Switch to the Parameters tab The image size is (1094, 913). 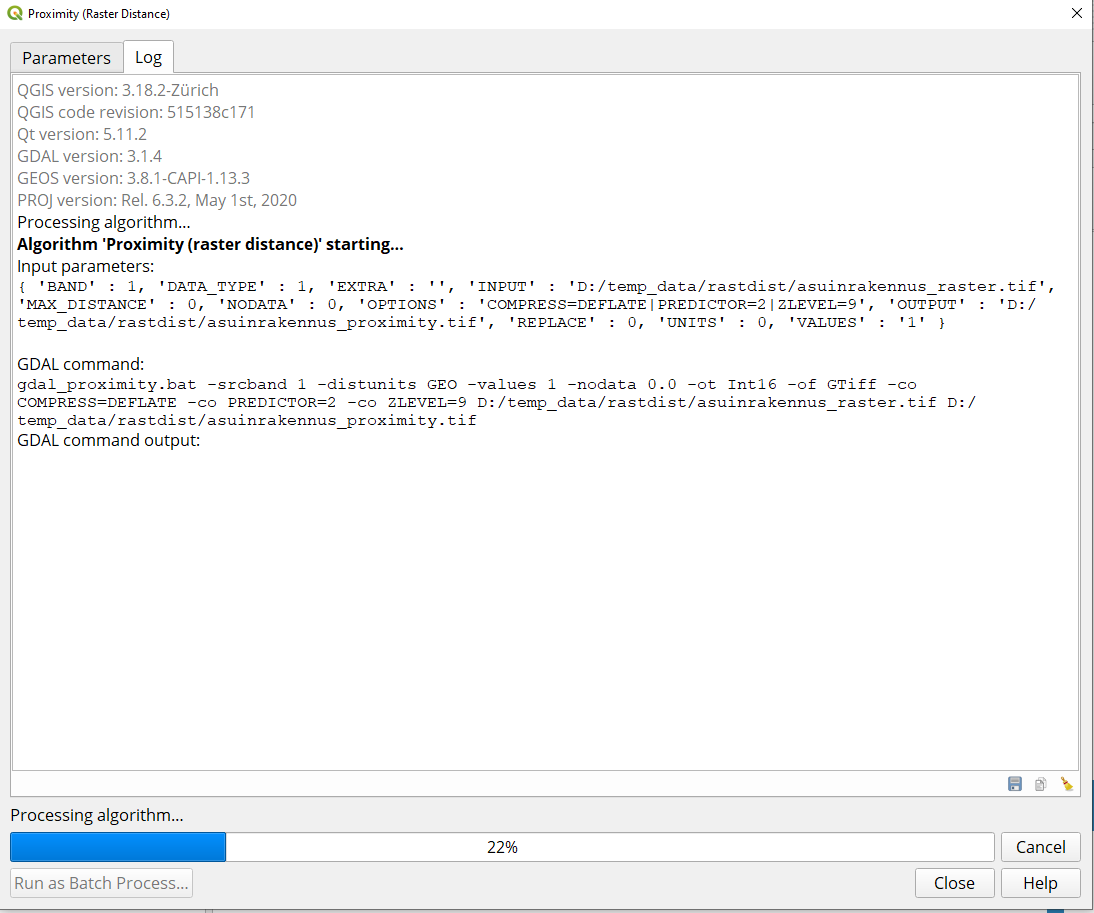[66, 57]
